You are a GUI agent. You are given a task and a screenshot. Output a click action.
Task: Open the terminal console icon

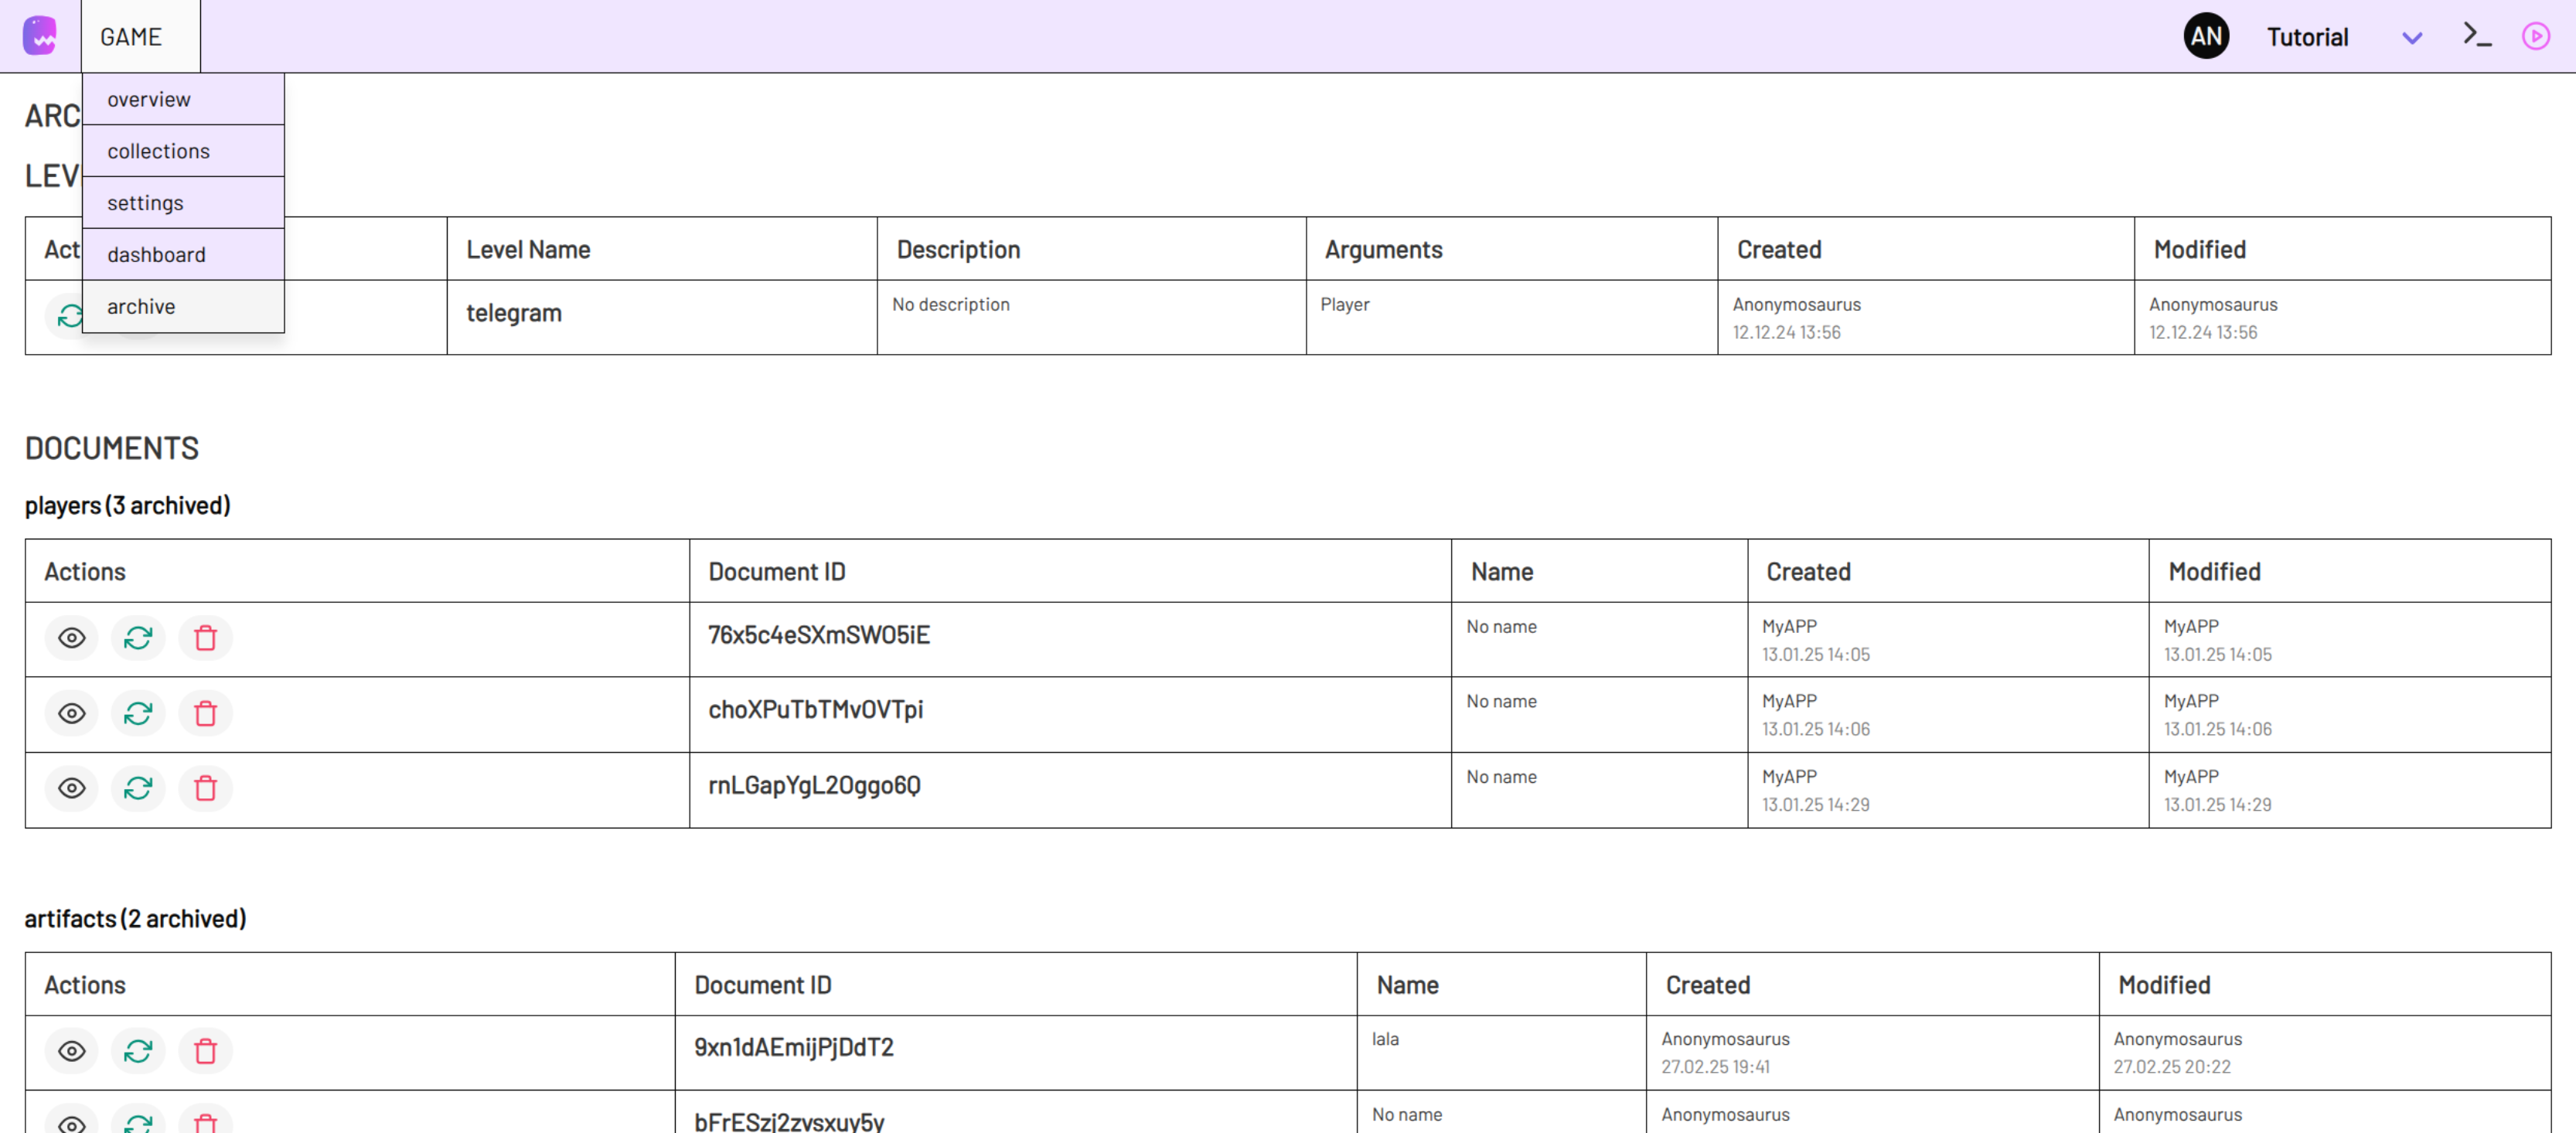point(2476,36)
